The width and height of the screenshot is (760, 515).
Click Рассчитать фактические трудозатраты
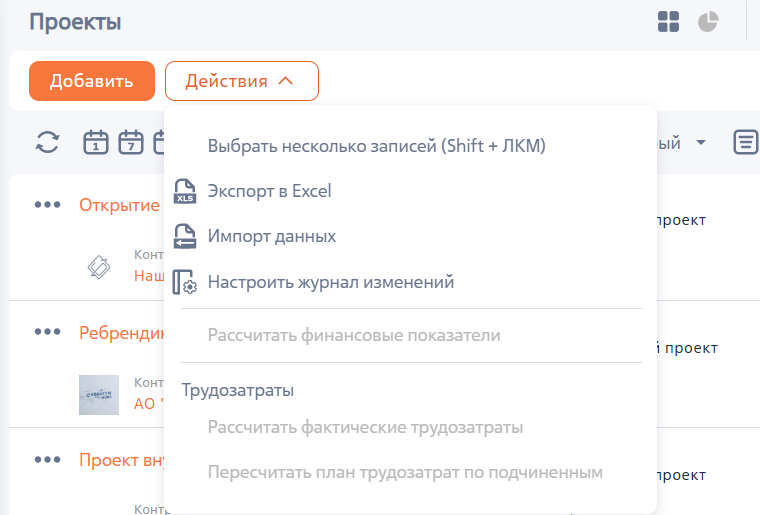pyautogui.click(x=365, y=427)
